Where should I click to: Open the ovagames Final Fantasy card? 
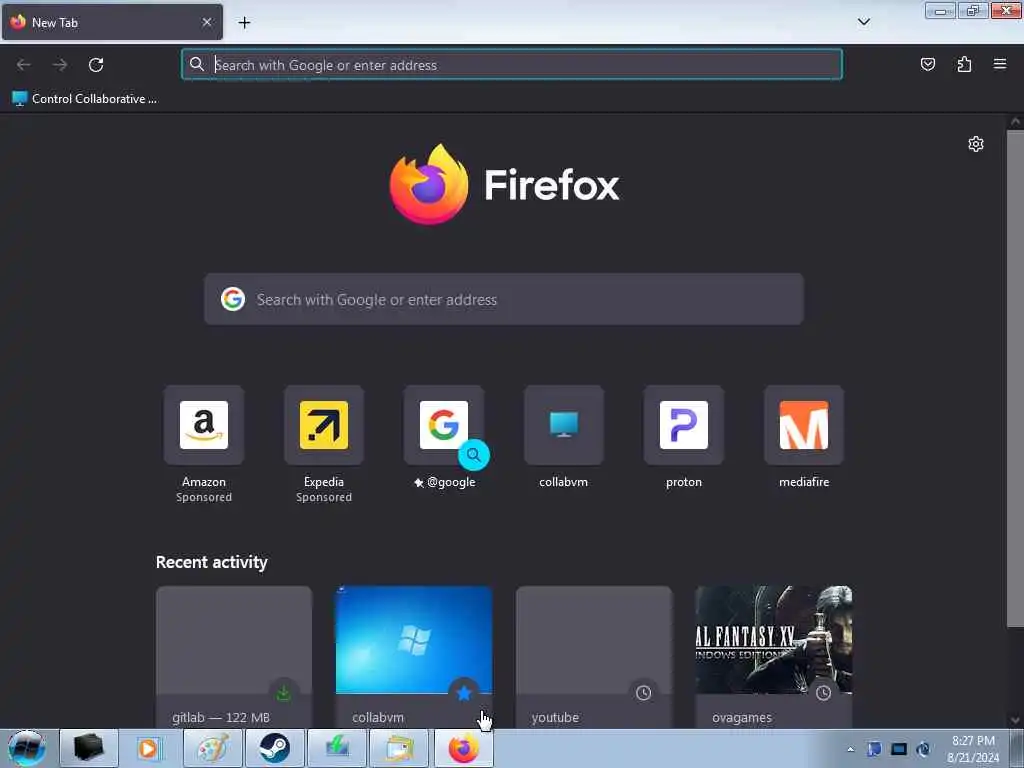[774, 656]
